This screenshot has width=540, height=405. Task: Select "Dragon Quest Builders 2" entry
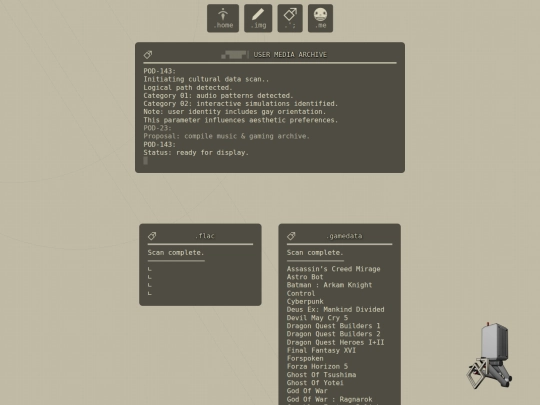pos(333,334)
